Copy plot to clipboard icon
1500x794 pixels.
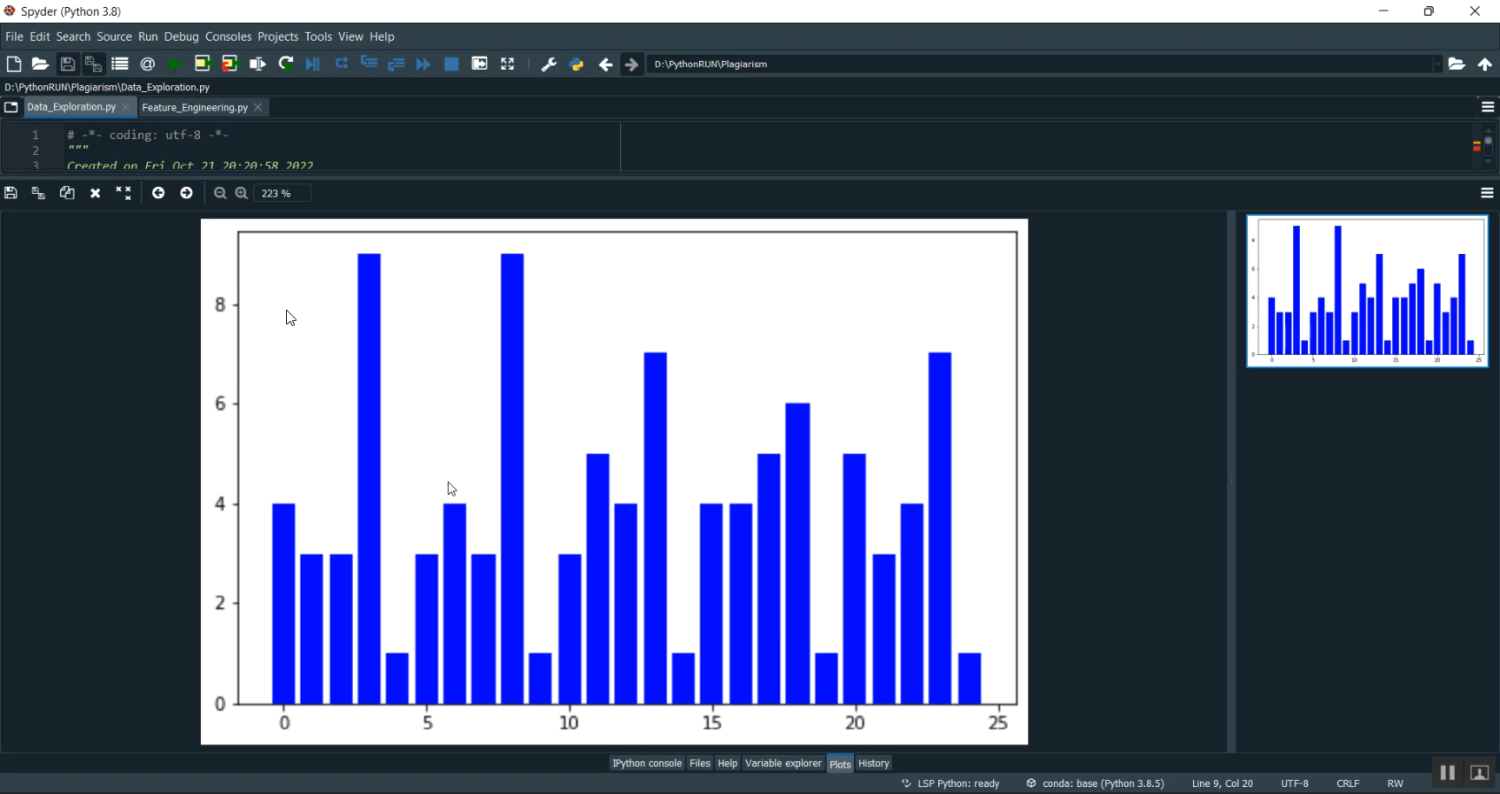[x=67, y=193]
